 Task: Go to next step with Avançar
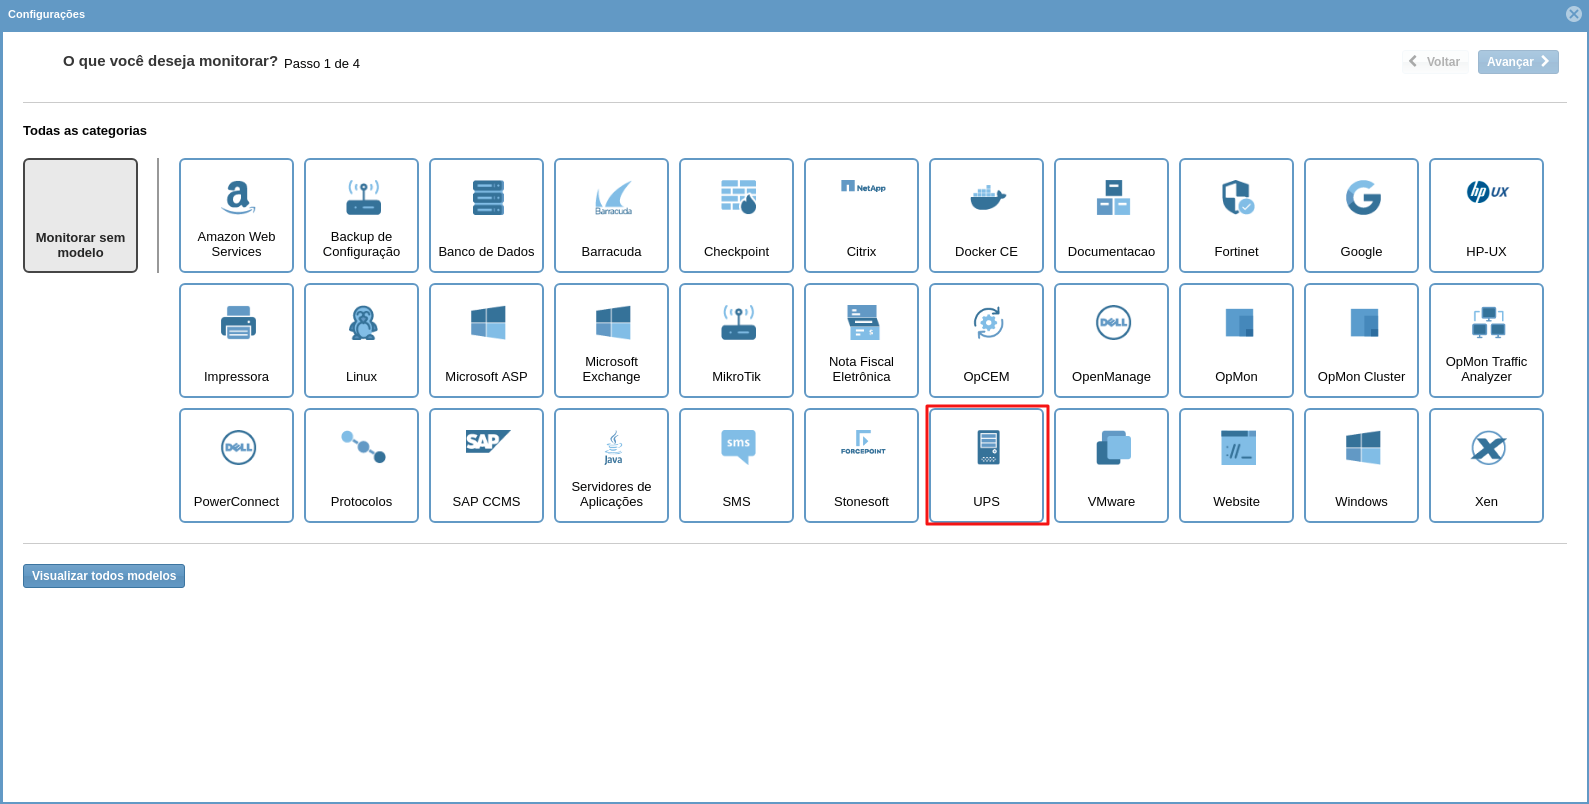[1518, 62]
